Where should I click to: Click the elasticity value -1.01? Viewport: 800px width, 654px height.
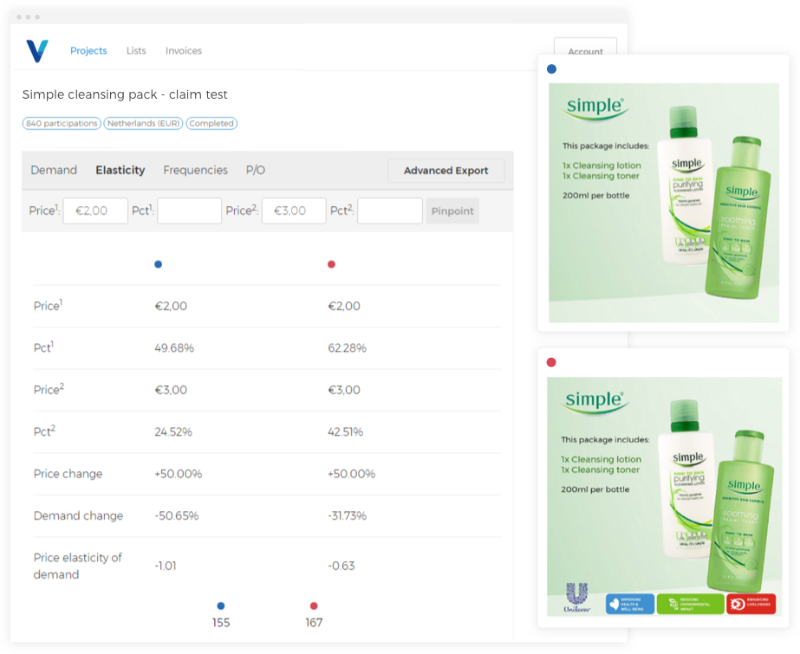pos(165,566)
